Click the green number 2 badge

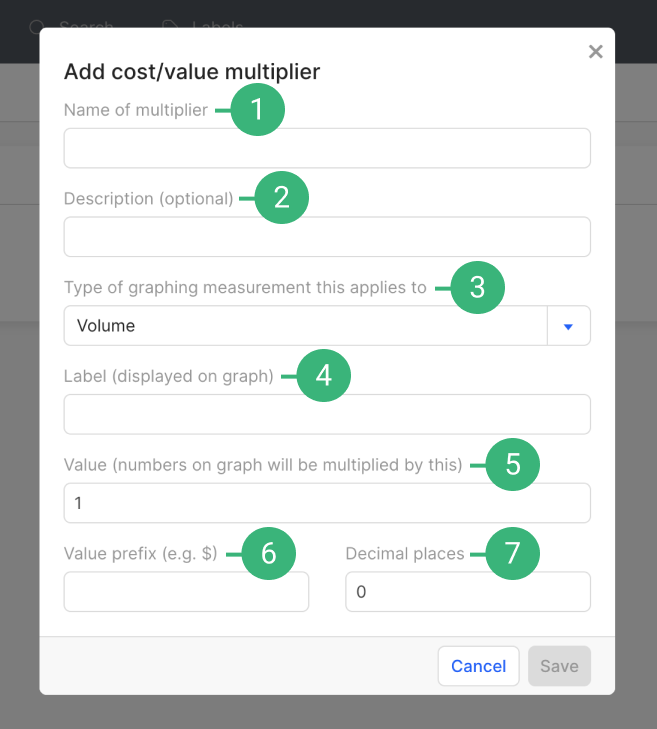[282, 198]
